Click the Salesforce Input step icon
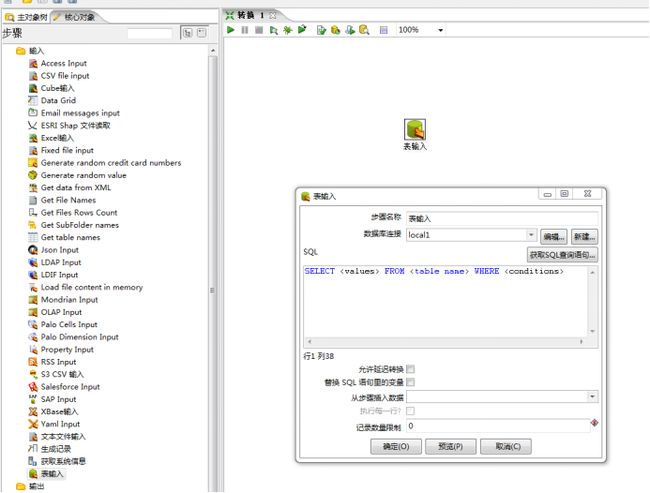 [33, 386]
